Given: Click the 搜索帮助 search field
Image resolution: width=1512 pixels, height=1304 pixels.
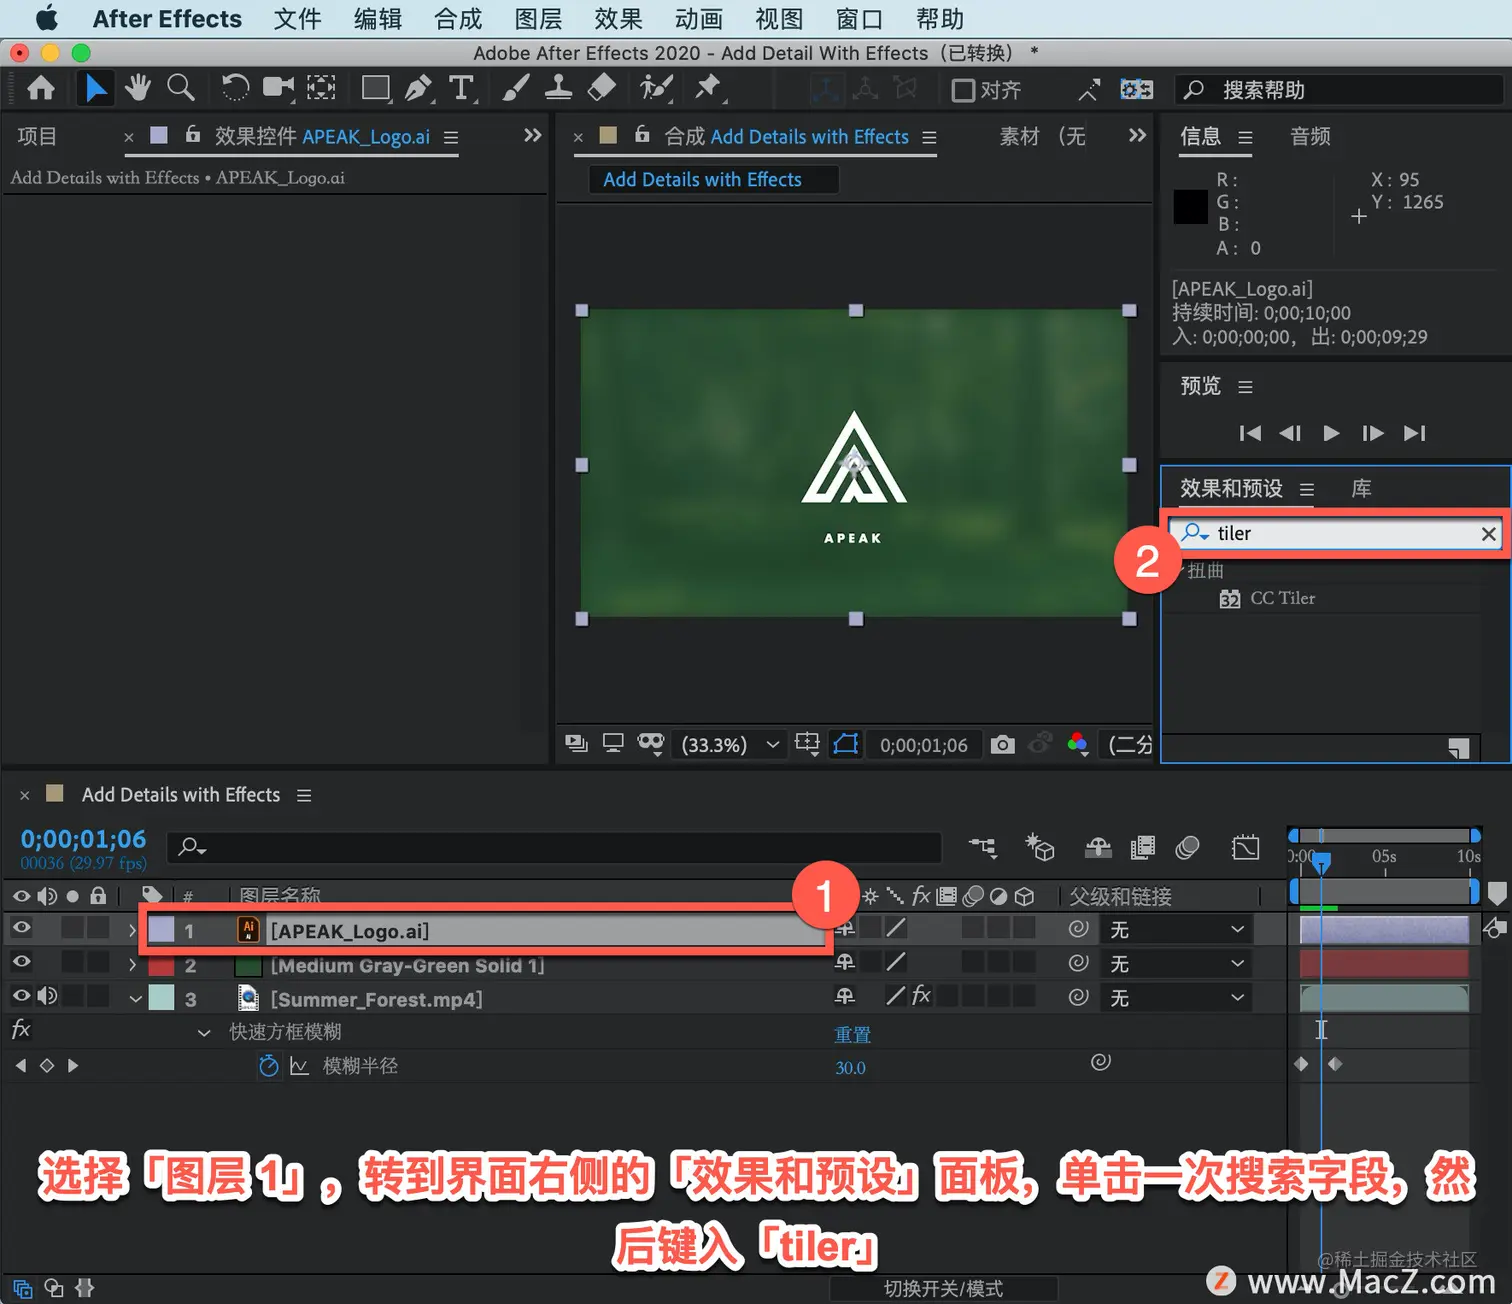Looking at the screenshot, I should click(x=1340, y=90).
